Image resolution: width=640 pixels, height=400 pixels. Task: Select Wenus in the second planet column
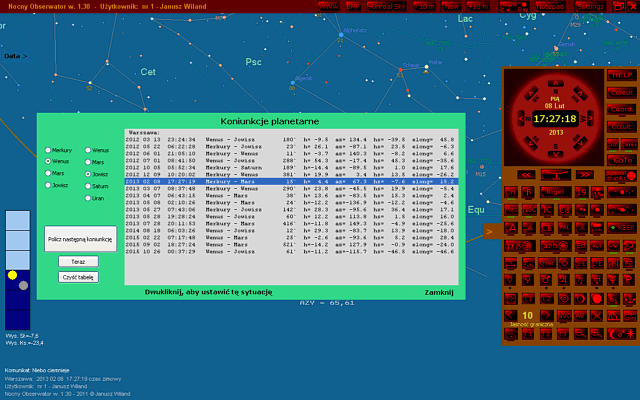point(97,150)
